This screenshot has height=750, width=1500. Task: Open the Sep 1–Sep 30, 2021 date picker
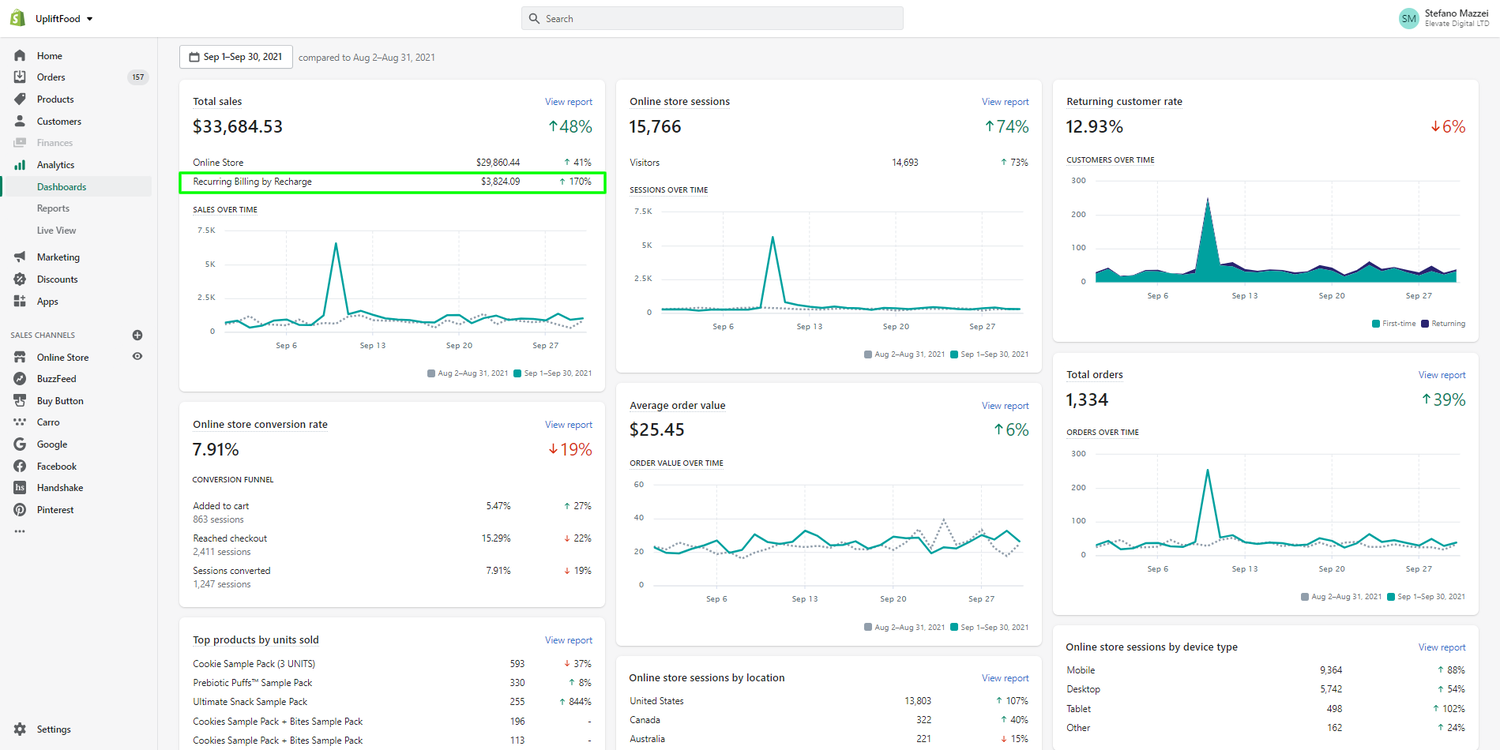tap(236, 57)
